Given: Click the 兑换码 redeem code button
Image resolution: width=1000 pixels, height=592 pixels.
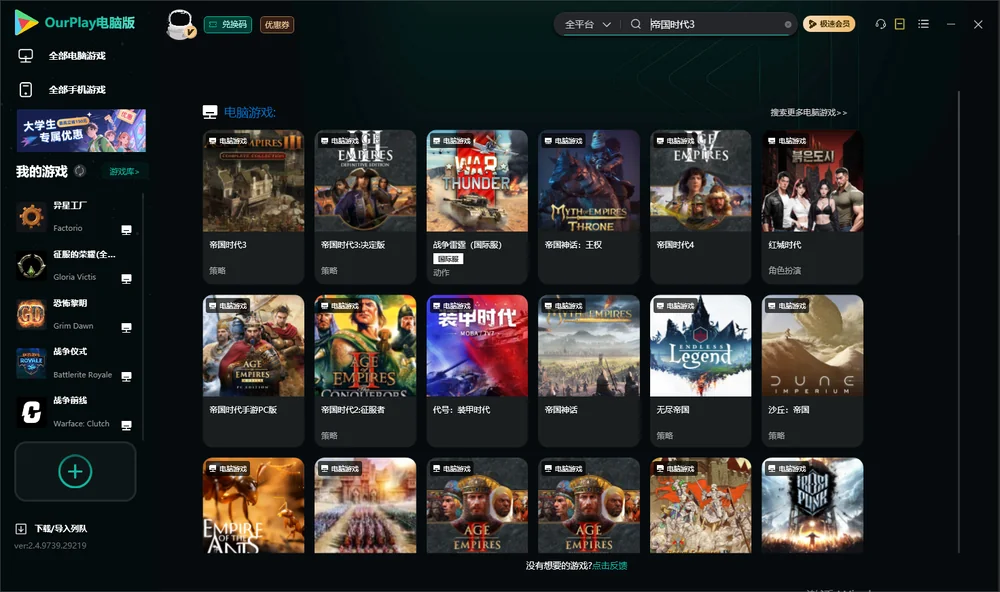Looking at the screenshot, I should click(228, 24).
